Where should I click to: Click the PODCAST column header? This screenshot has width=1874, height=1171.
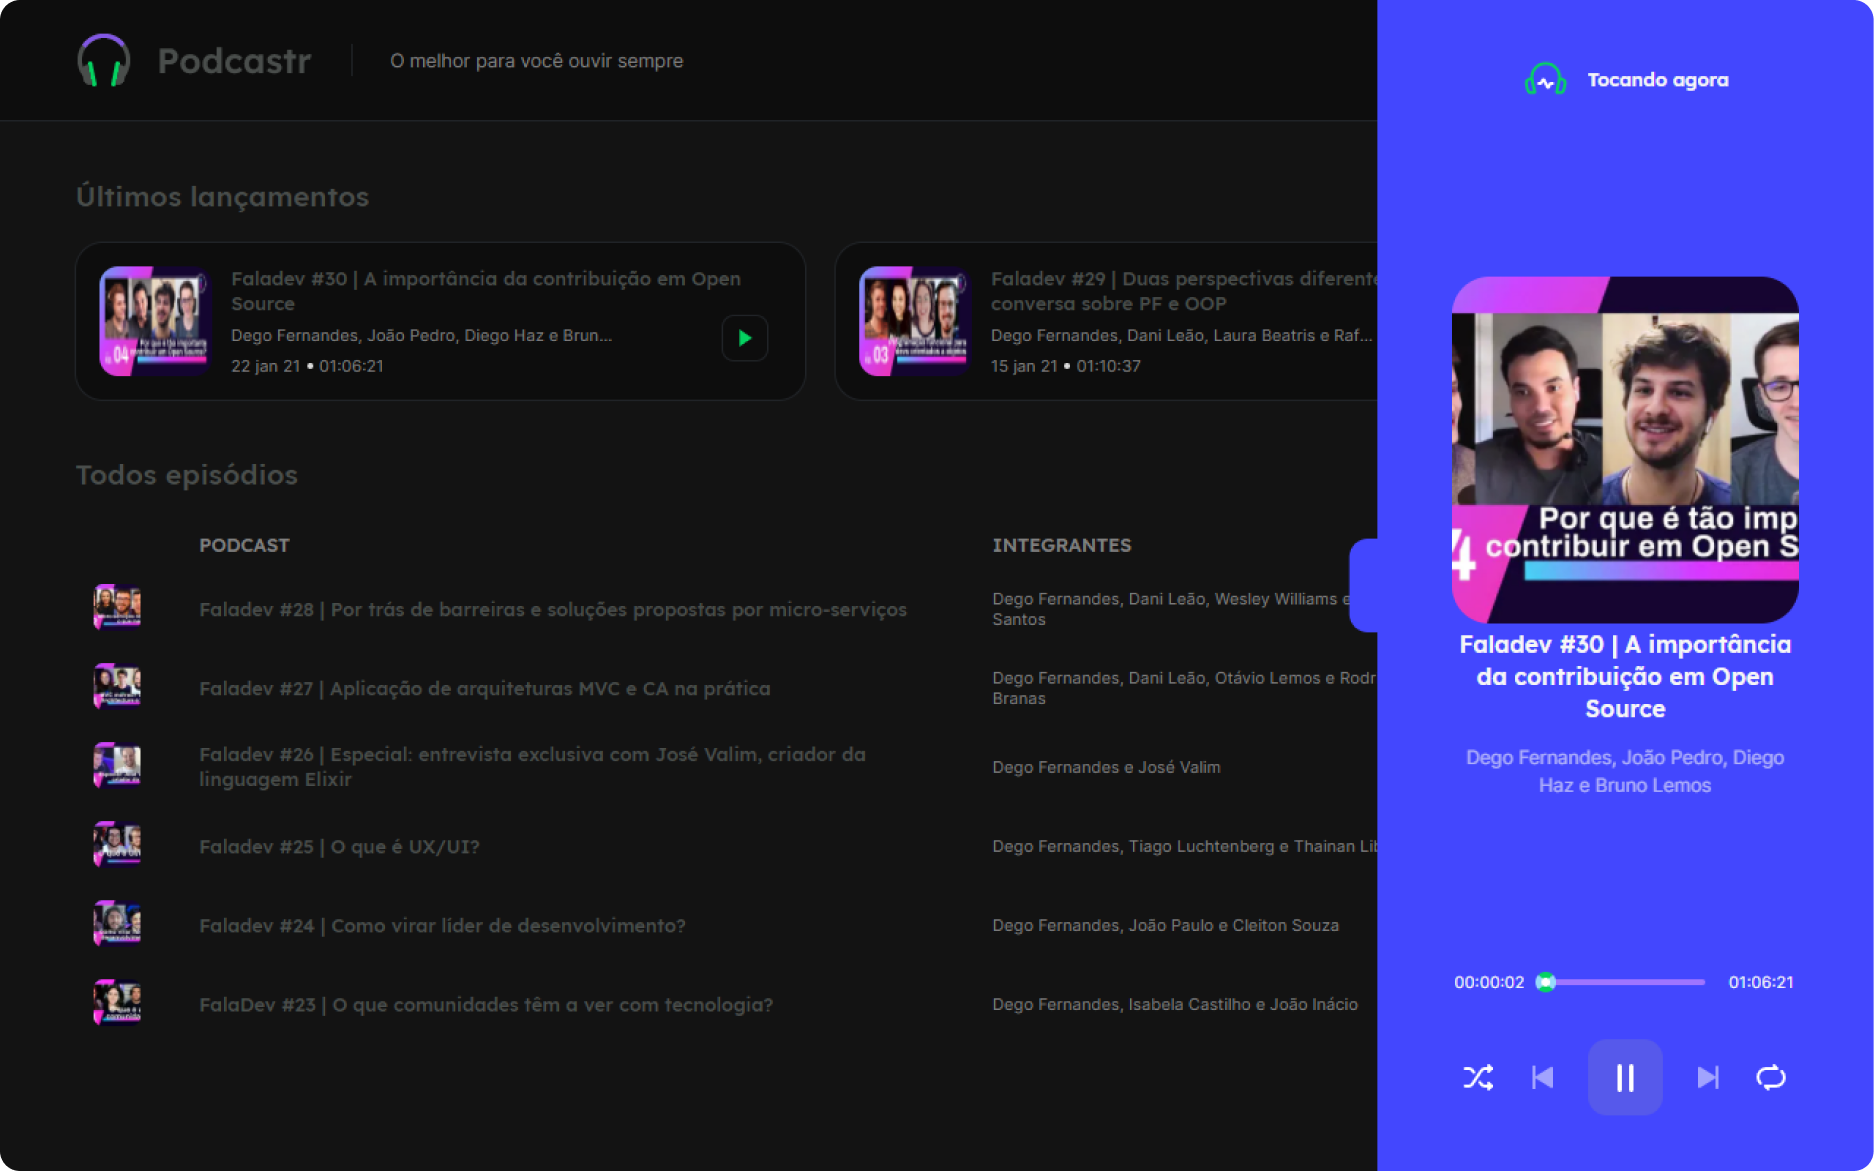pos(244,545)
